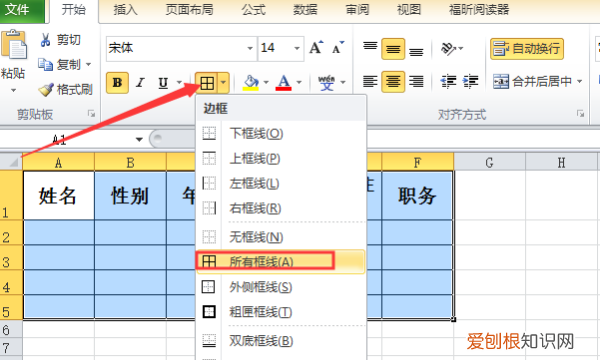Click cell B1 containing 性别
Viewport: 600px width, 360px height.
click(x=130, y=195)
